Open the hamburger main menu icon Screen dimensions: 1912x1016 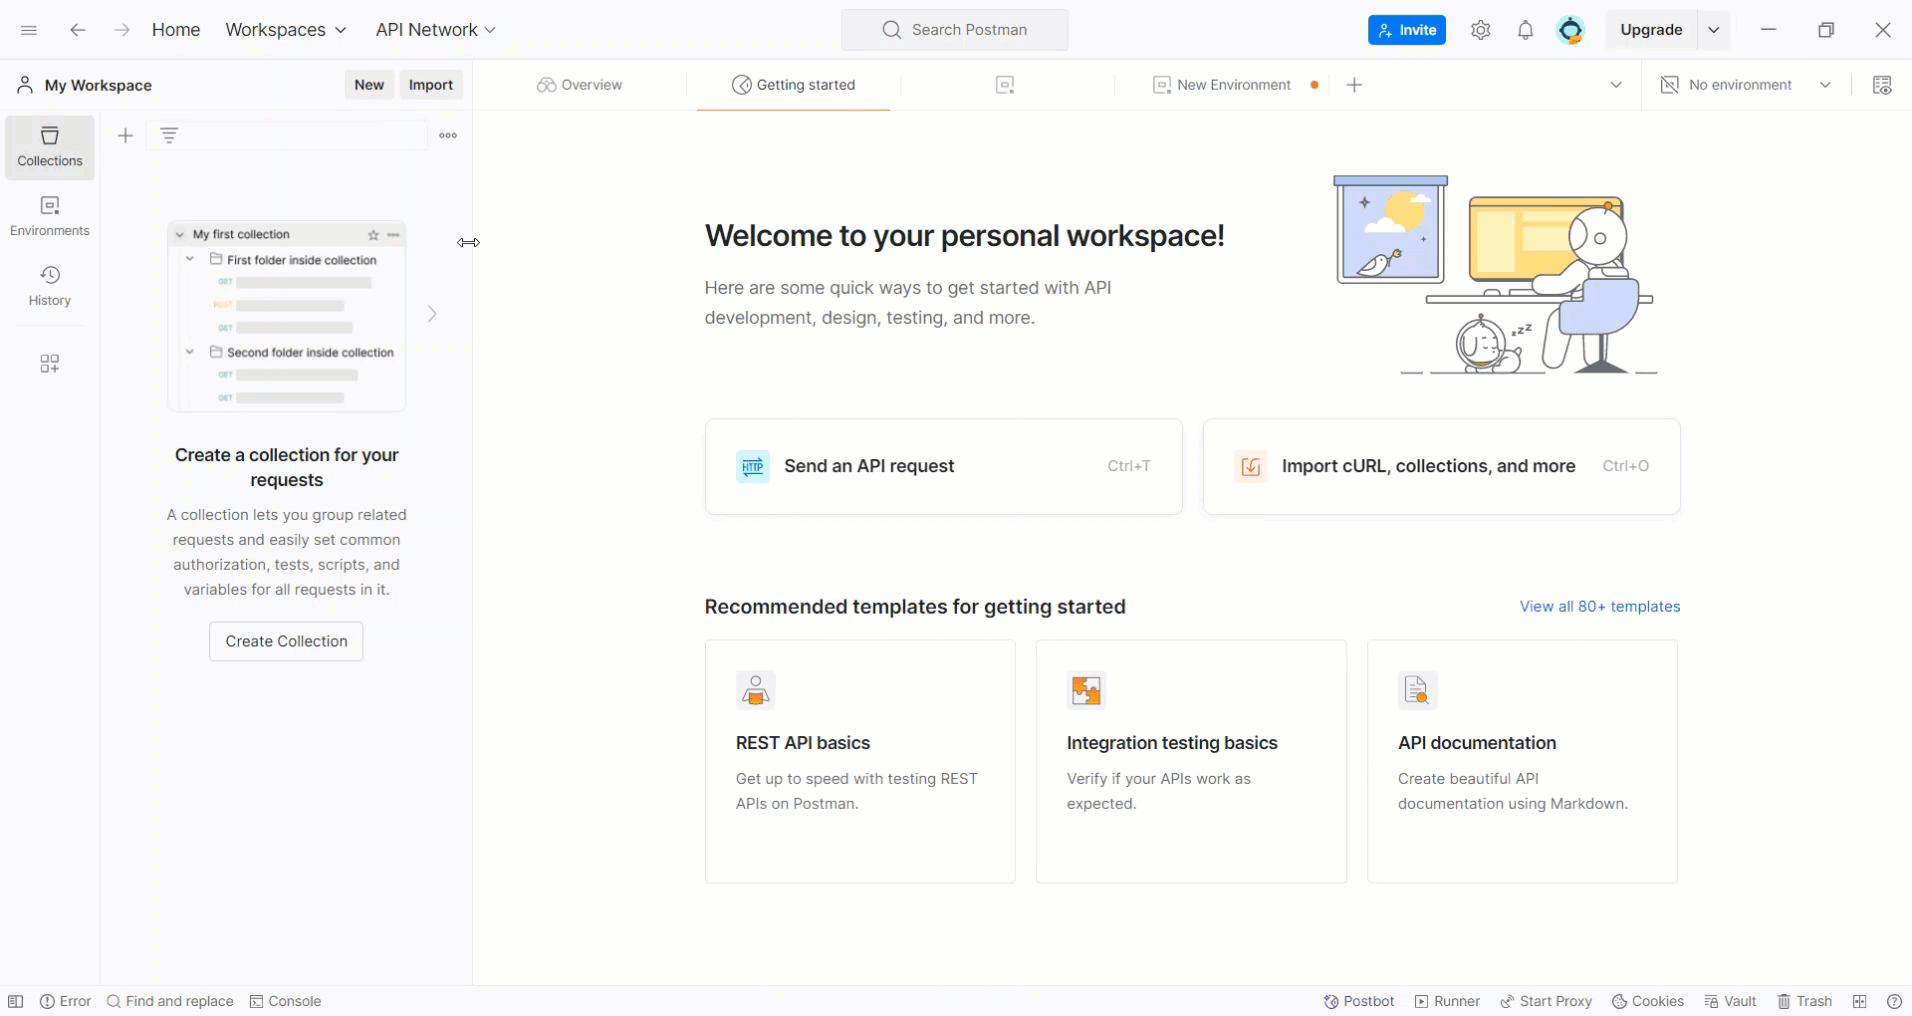[29, 30]
